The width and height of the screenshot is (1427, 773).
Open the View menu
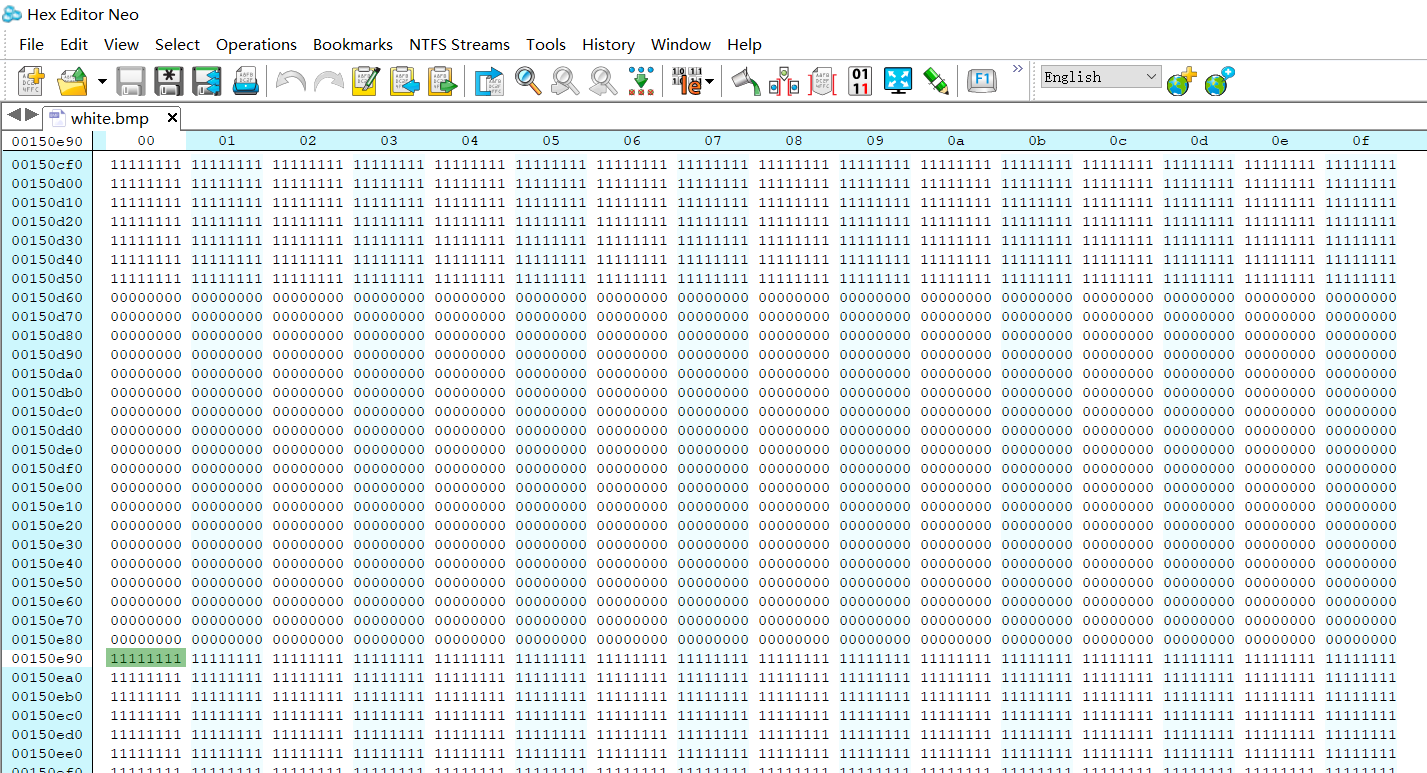click(x=121, y=44)
